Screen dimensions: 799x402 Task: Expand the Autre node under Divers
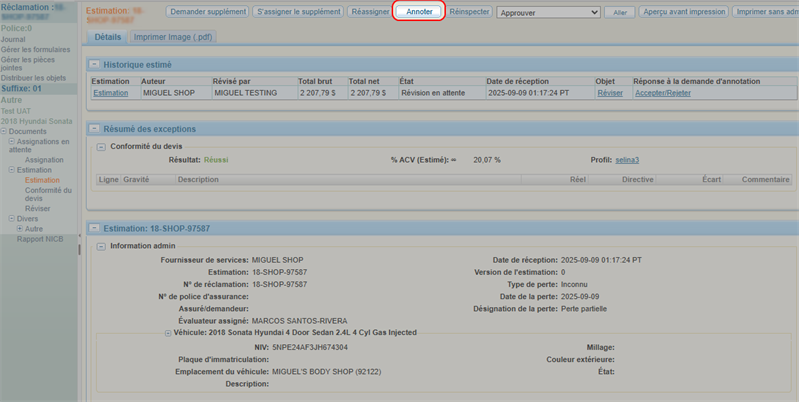click(x=20, y=229)
